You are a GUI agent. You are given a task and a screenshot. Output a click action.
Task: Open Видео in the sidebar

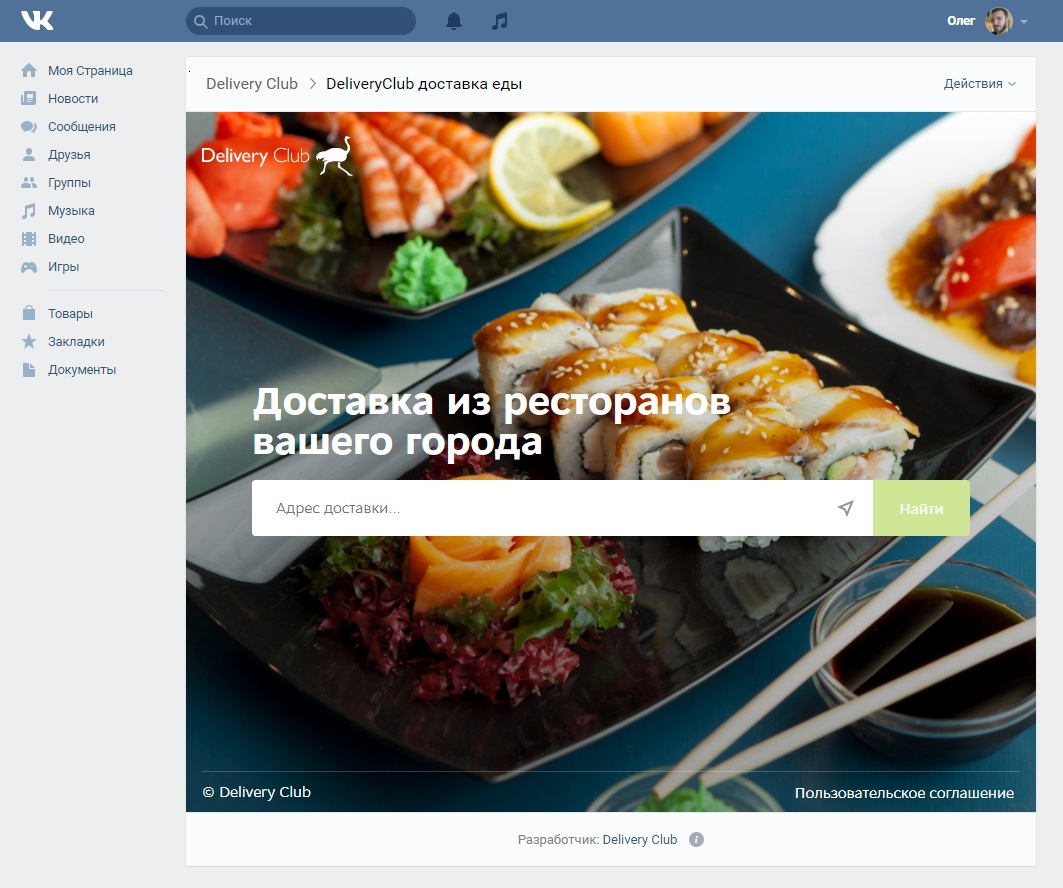coord(66,239)
